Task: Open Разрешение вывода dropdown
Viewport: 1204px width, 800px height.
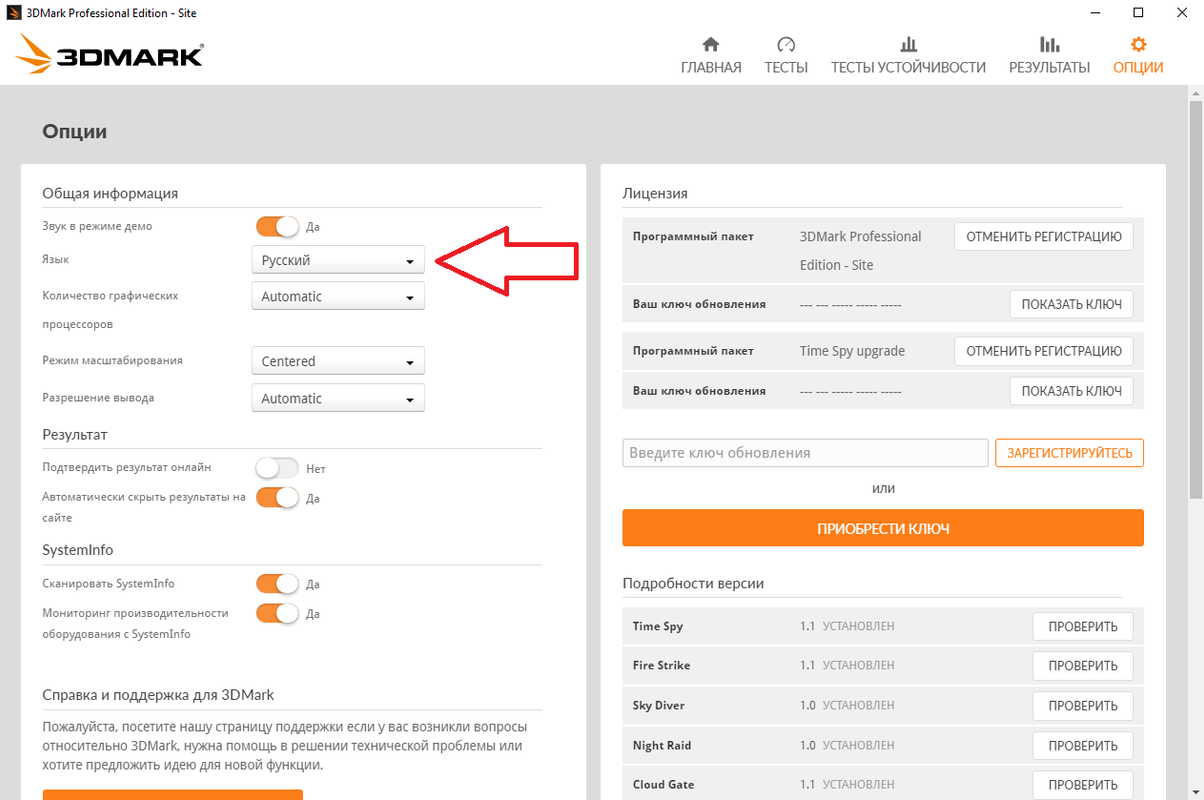Action: point(338,398)
